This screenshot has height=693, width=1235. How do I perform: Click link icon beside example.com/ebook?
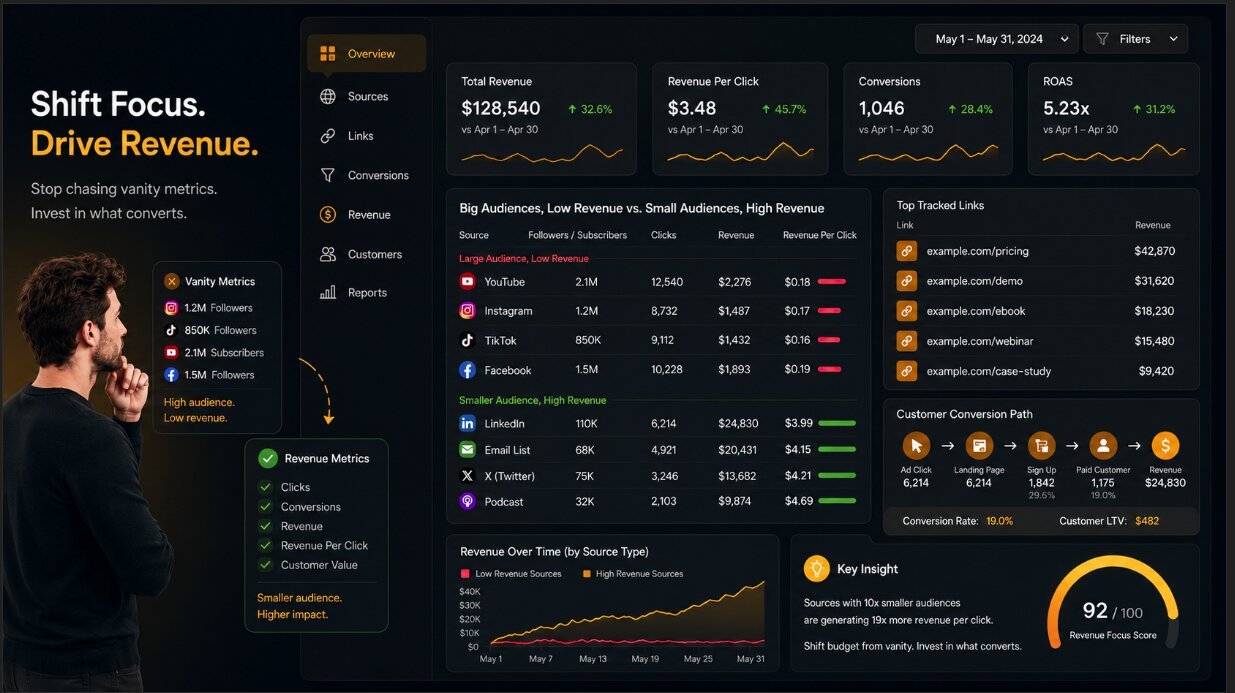point(906,311)
